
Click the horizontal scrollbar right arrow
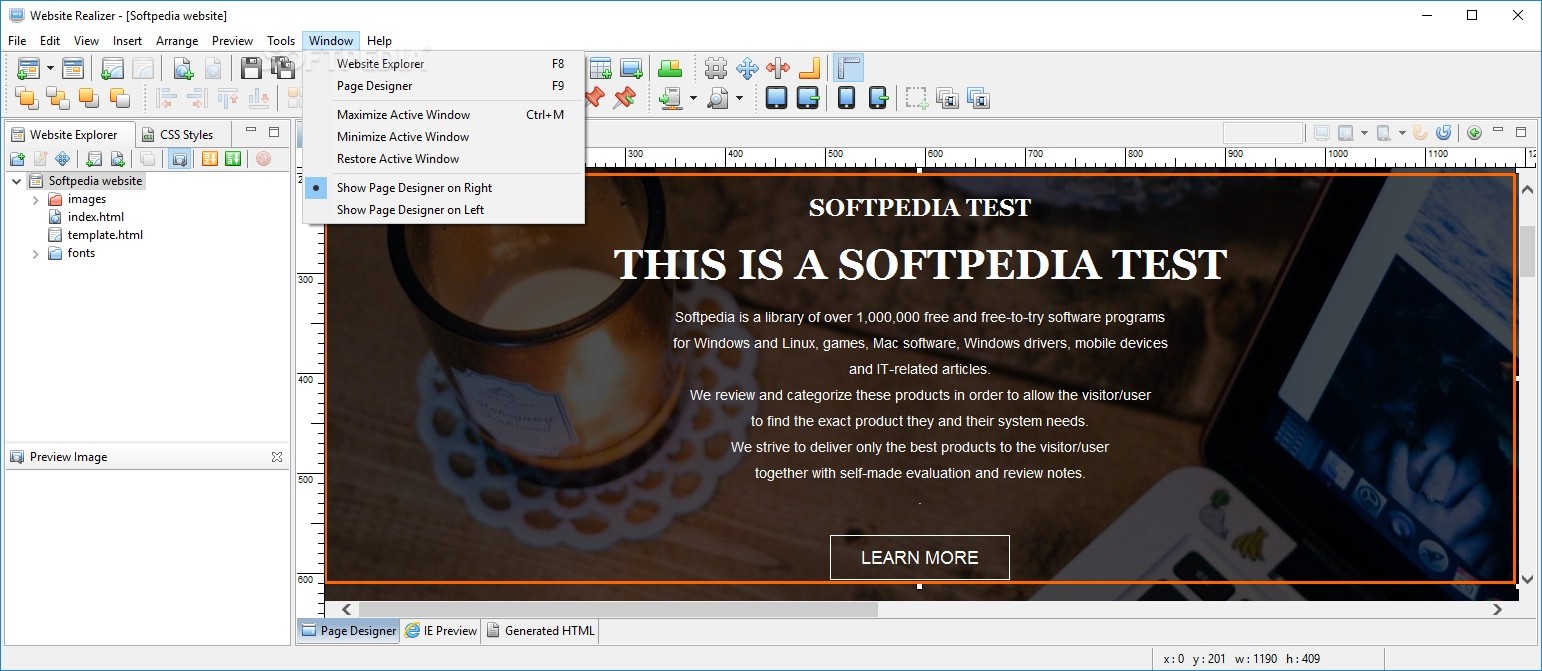(1497, 609)
